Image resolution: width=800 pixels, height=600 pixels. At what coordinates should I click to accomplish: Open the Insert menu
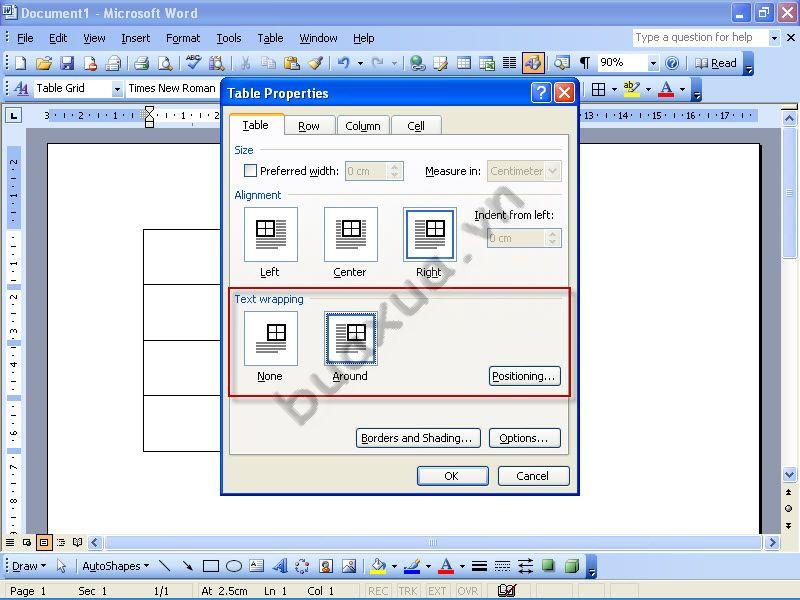135,38
